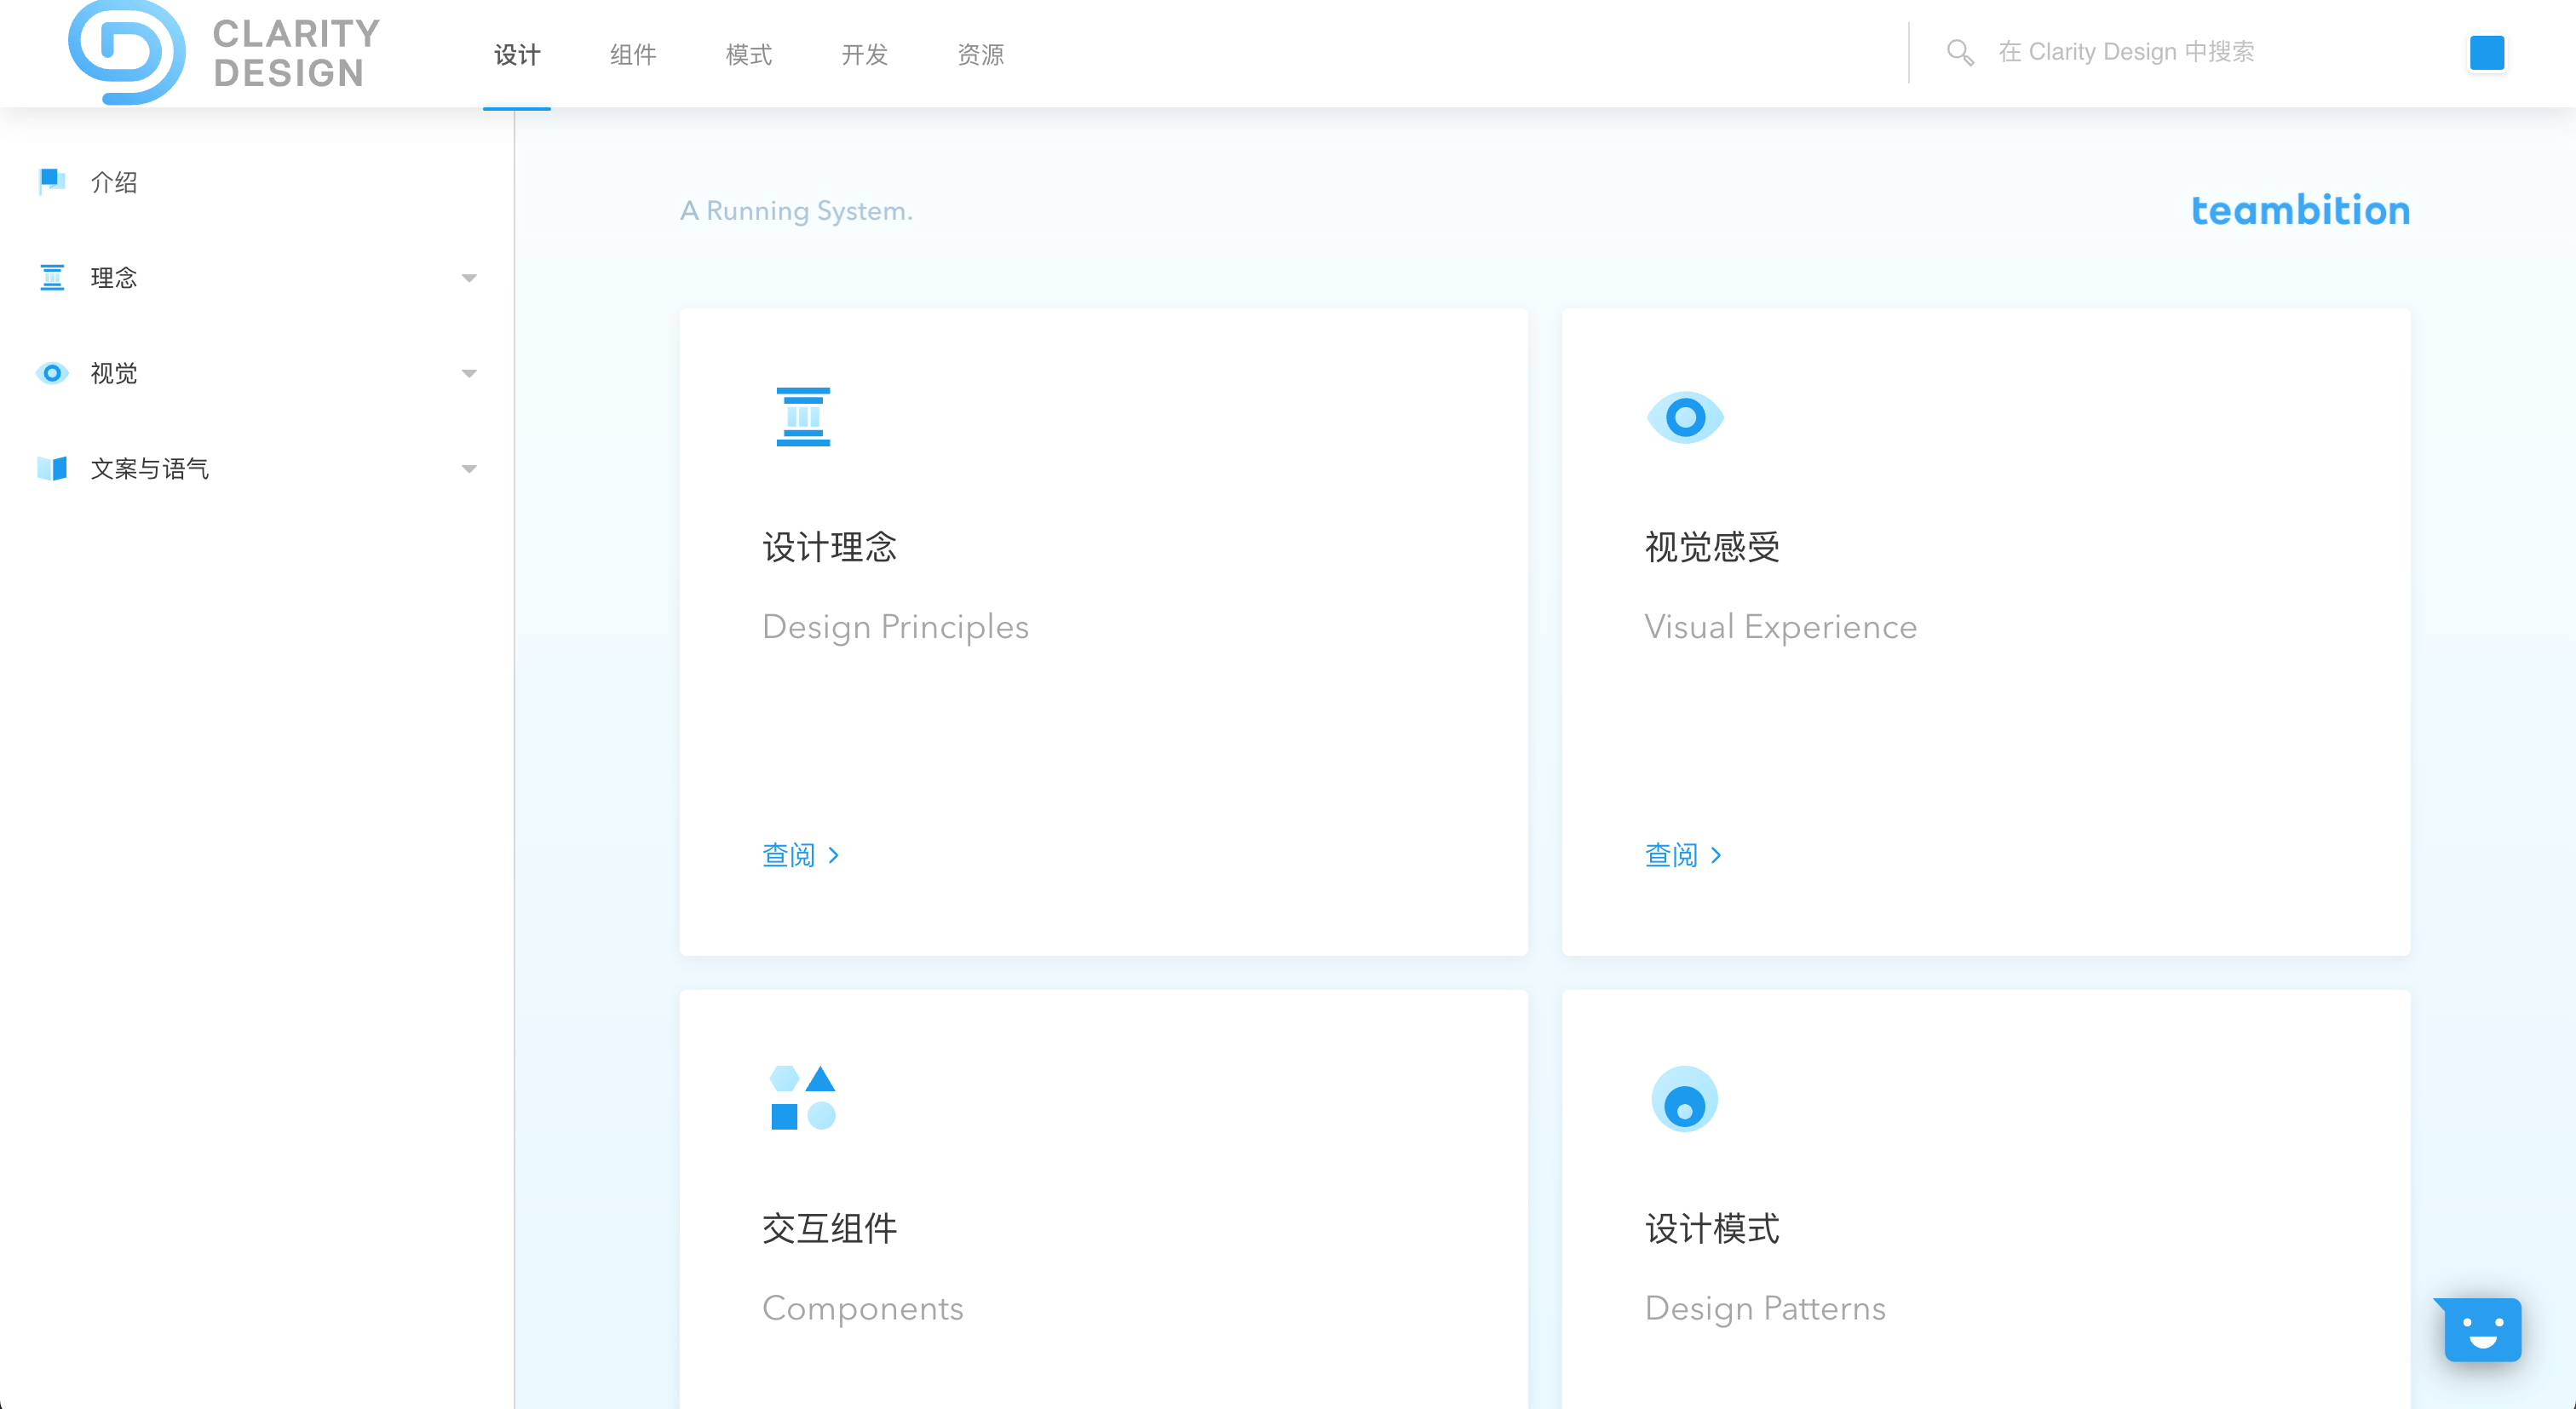Open the teambition brand link
This screenshot has width=2576, height=1409.
2300,210
